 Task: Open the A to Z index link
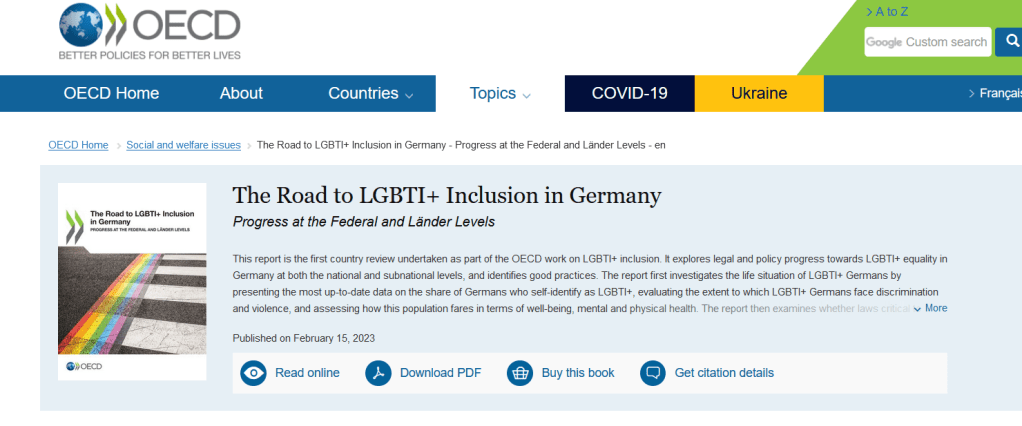click(x=890, y=12)
